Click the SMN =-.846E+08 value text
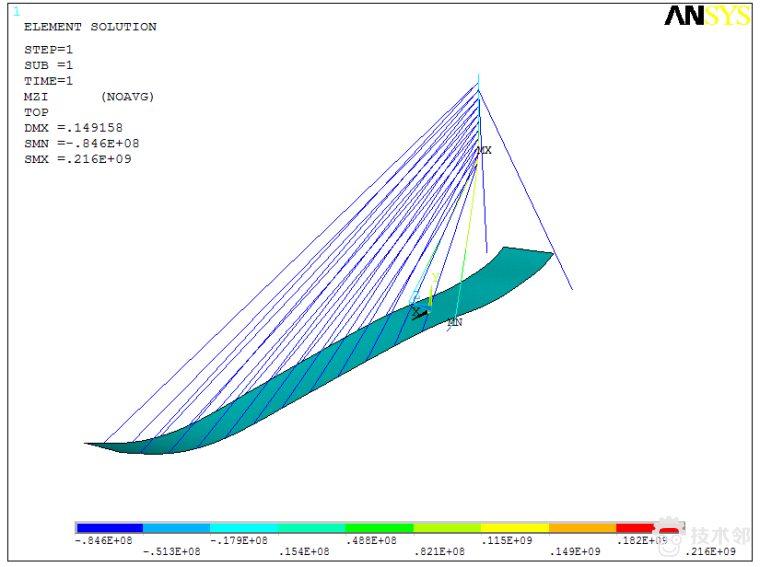The image size is (760, 567). pos(81,144)
